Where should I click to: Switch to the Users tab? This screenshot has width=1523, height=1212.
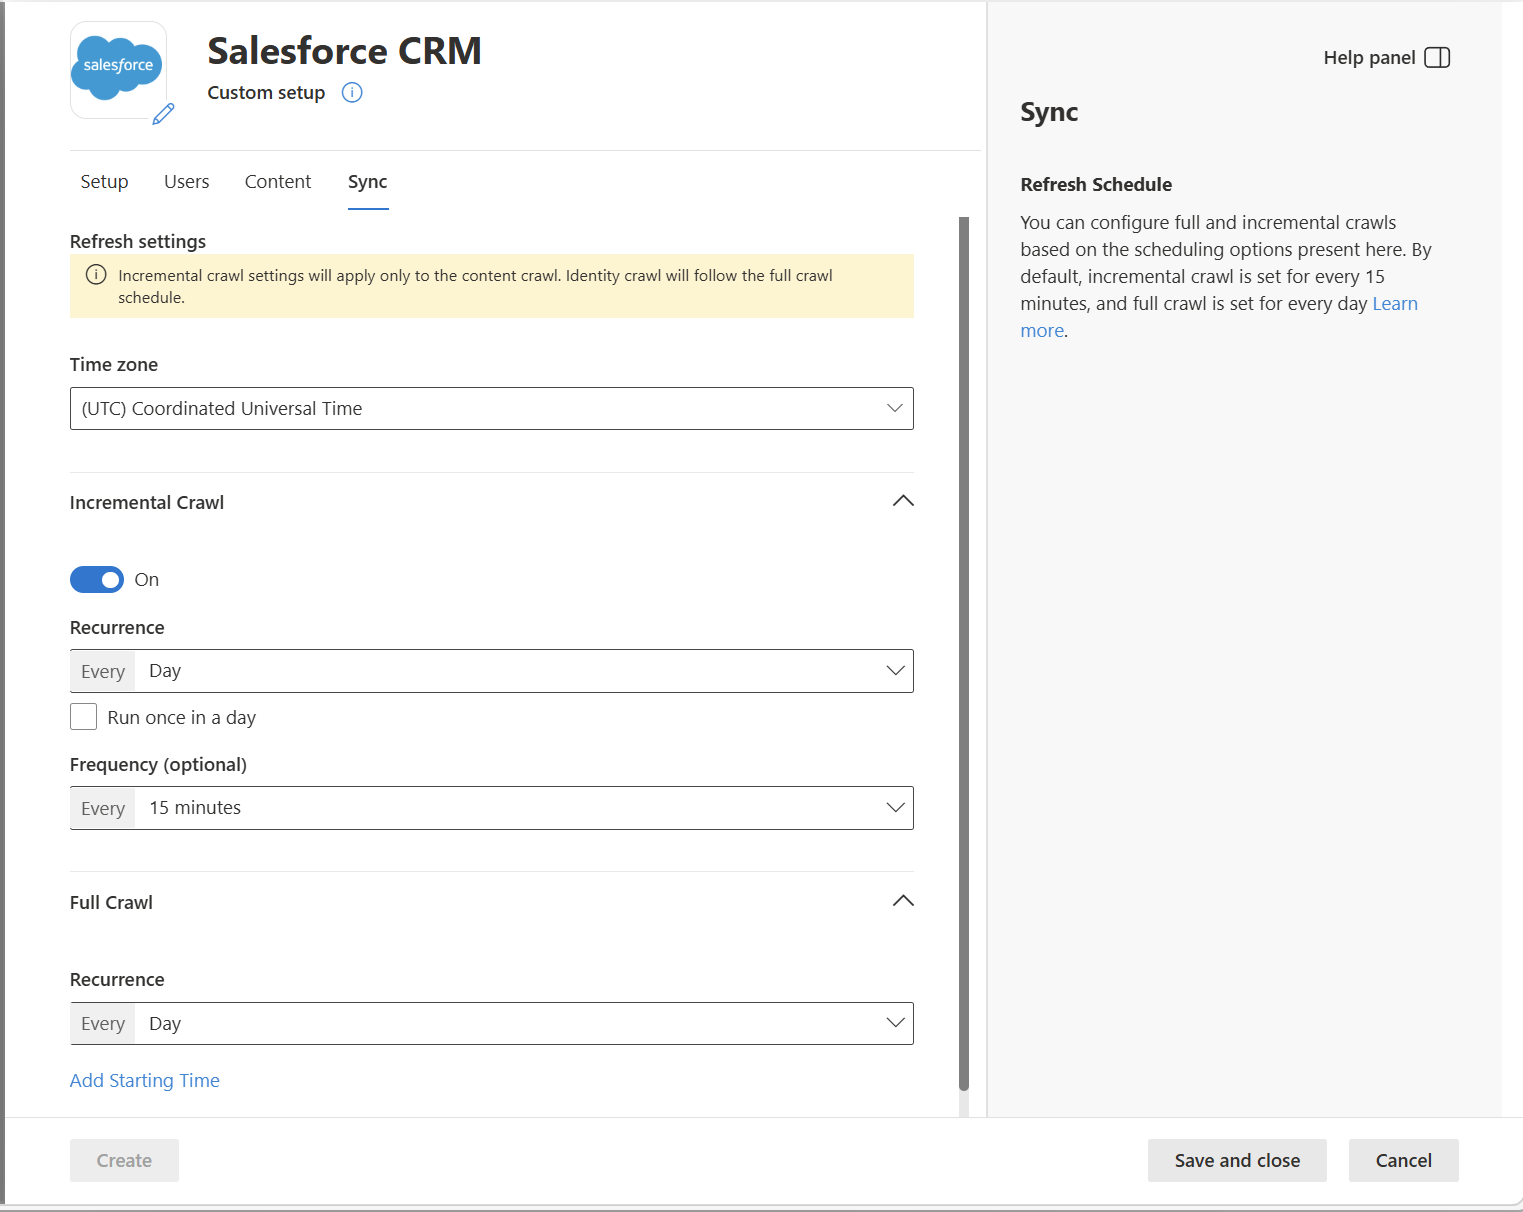187,182
